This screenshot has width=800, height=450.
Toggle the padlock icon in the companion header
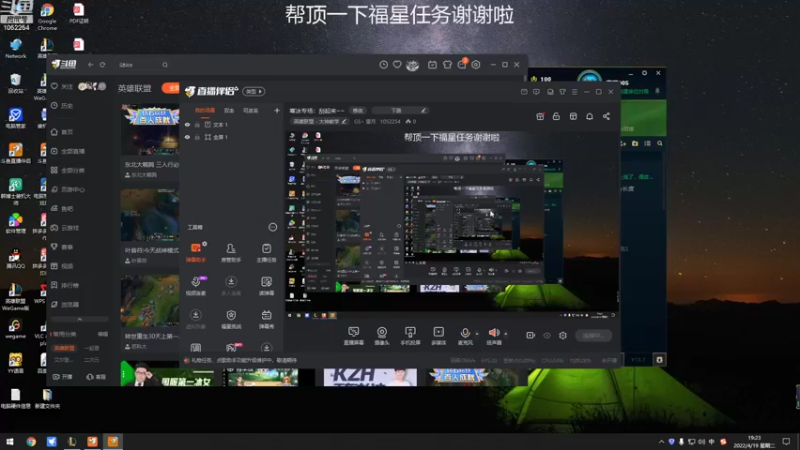[x=556, y=116]
